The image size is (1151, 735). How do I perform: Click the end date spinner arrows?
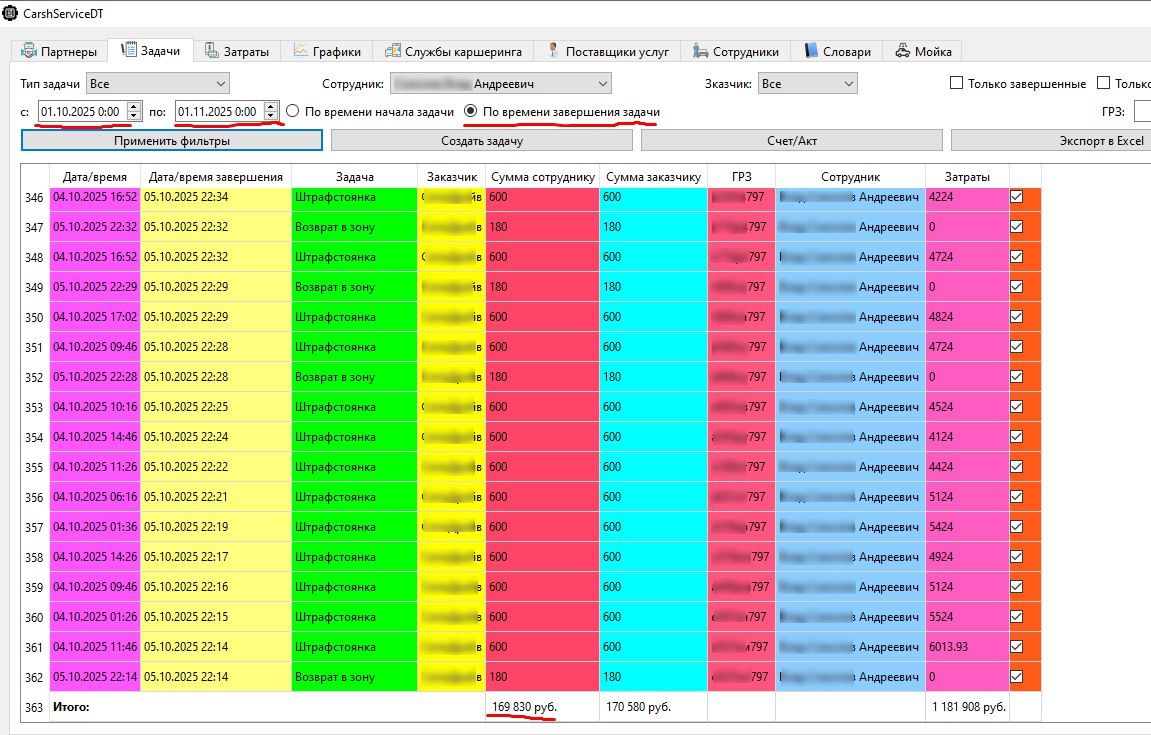[271, 112]
